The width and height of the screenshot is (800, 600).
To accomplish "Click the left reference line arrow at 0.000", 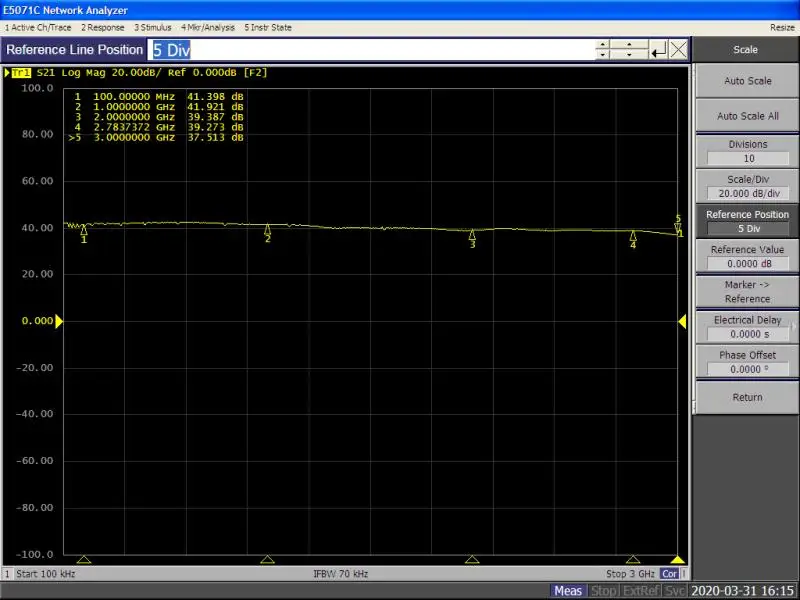I will [x=59, y=321].
